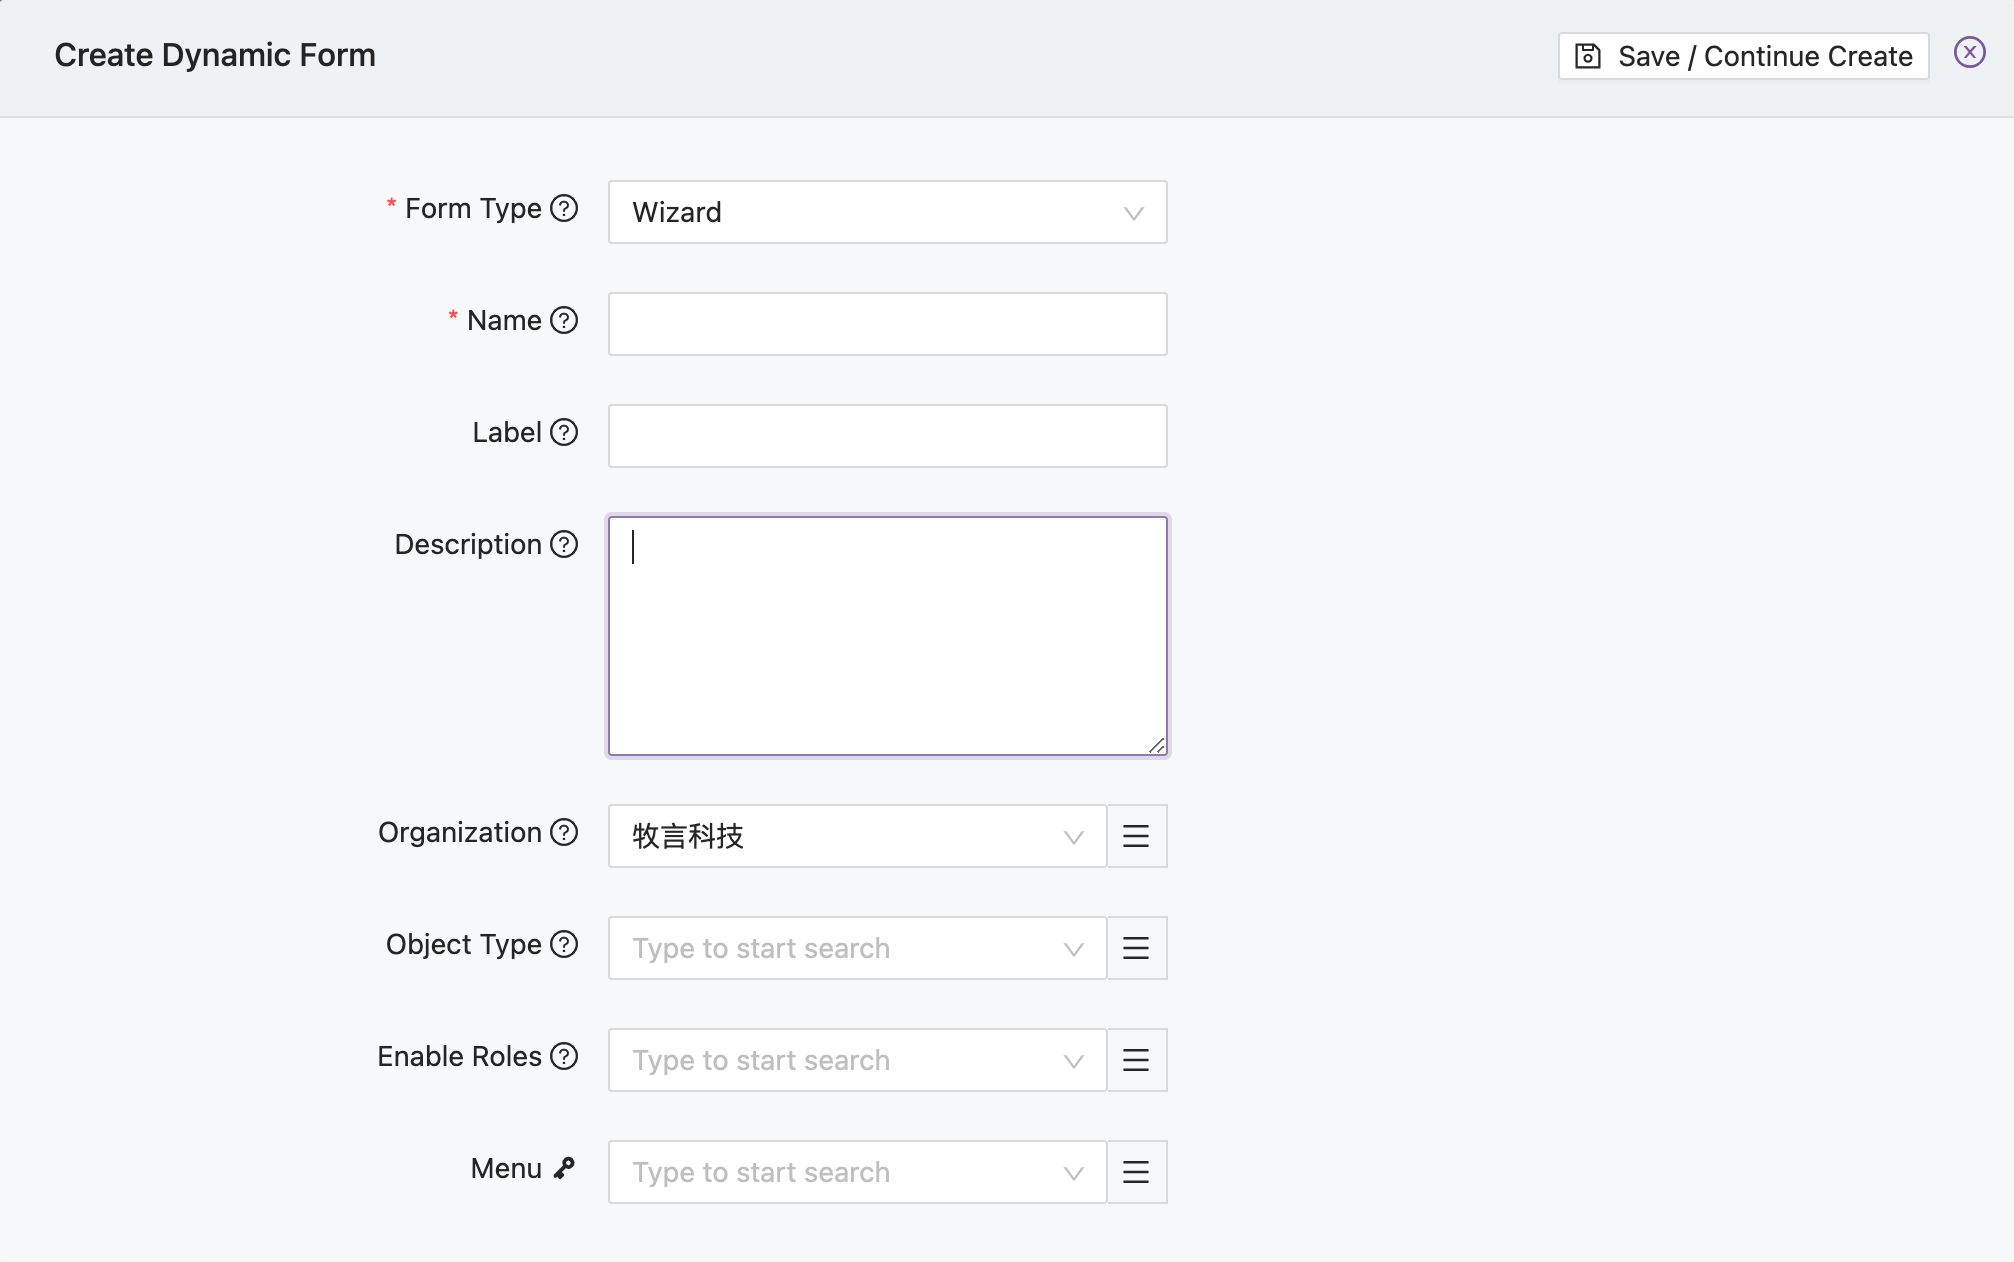Open the Enable Roles list menu icon
Screen dimensions: 2014x1262
[x=1136, y=1060]
